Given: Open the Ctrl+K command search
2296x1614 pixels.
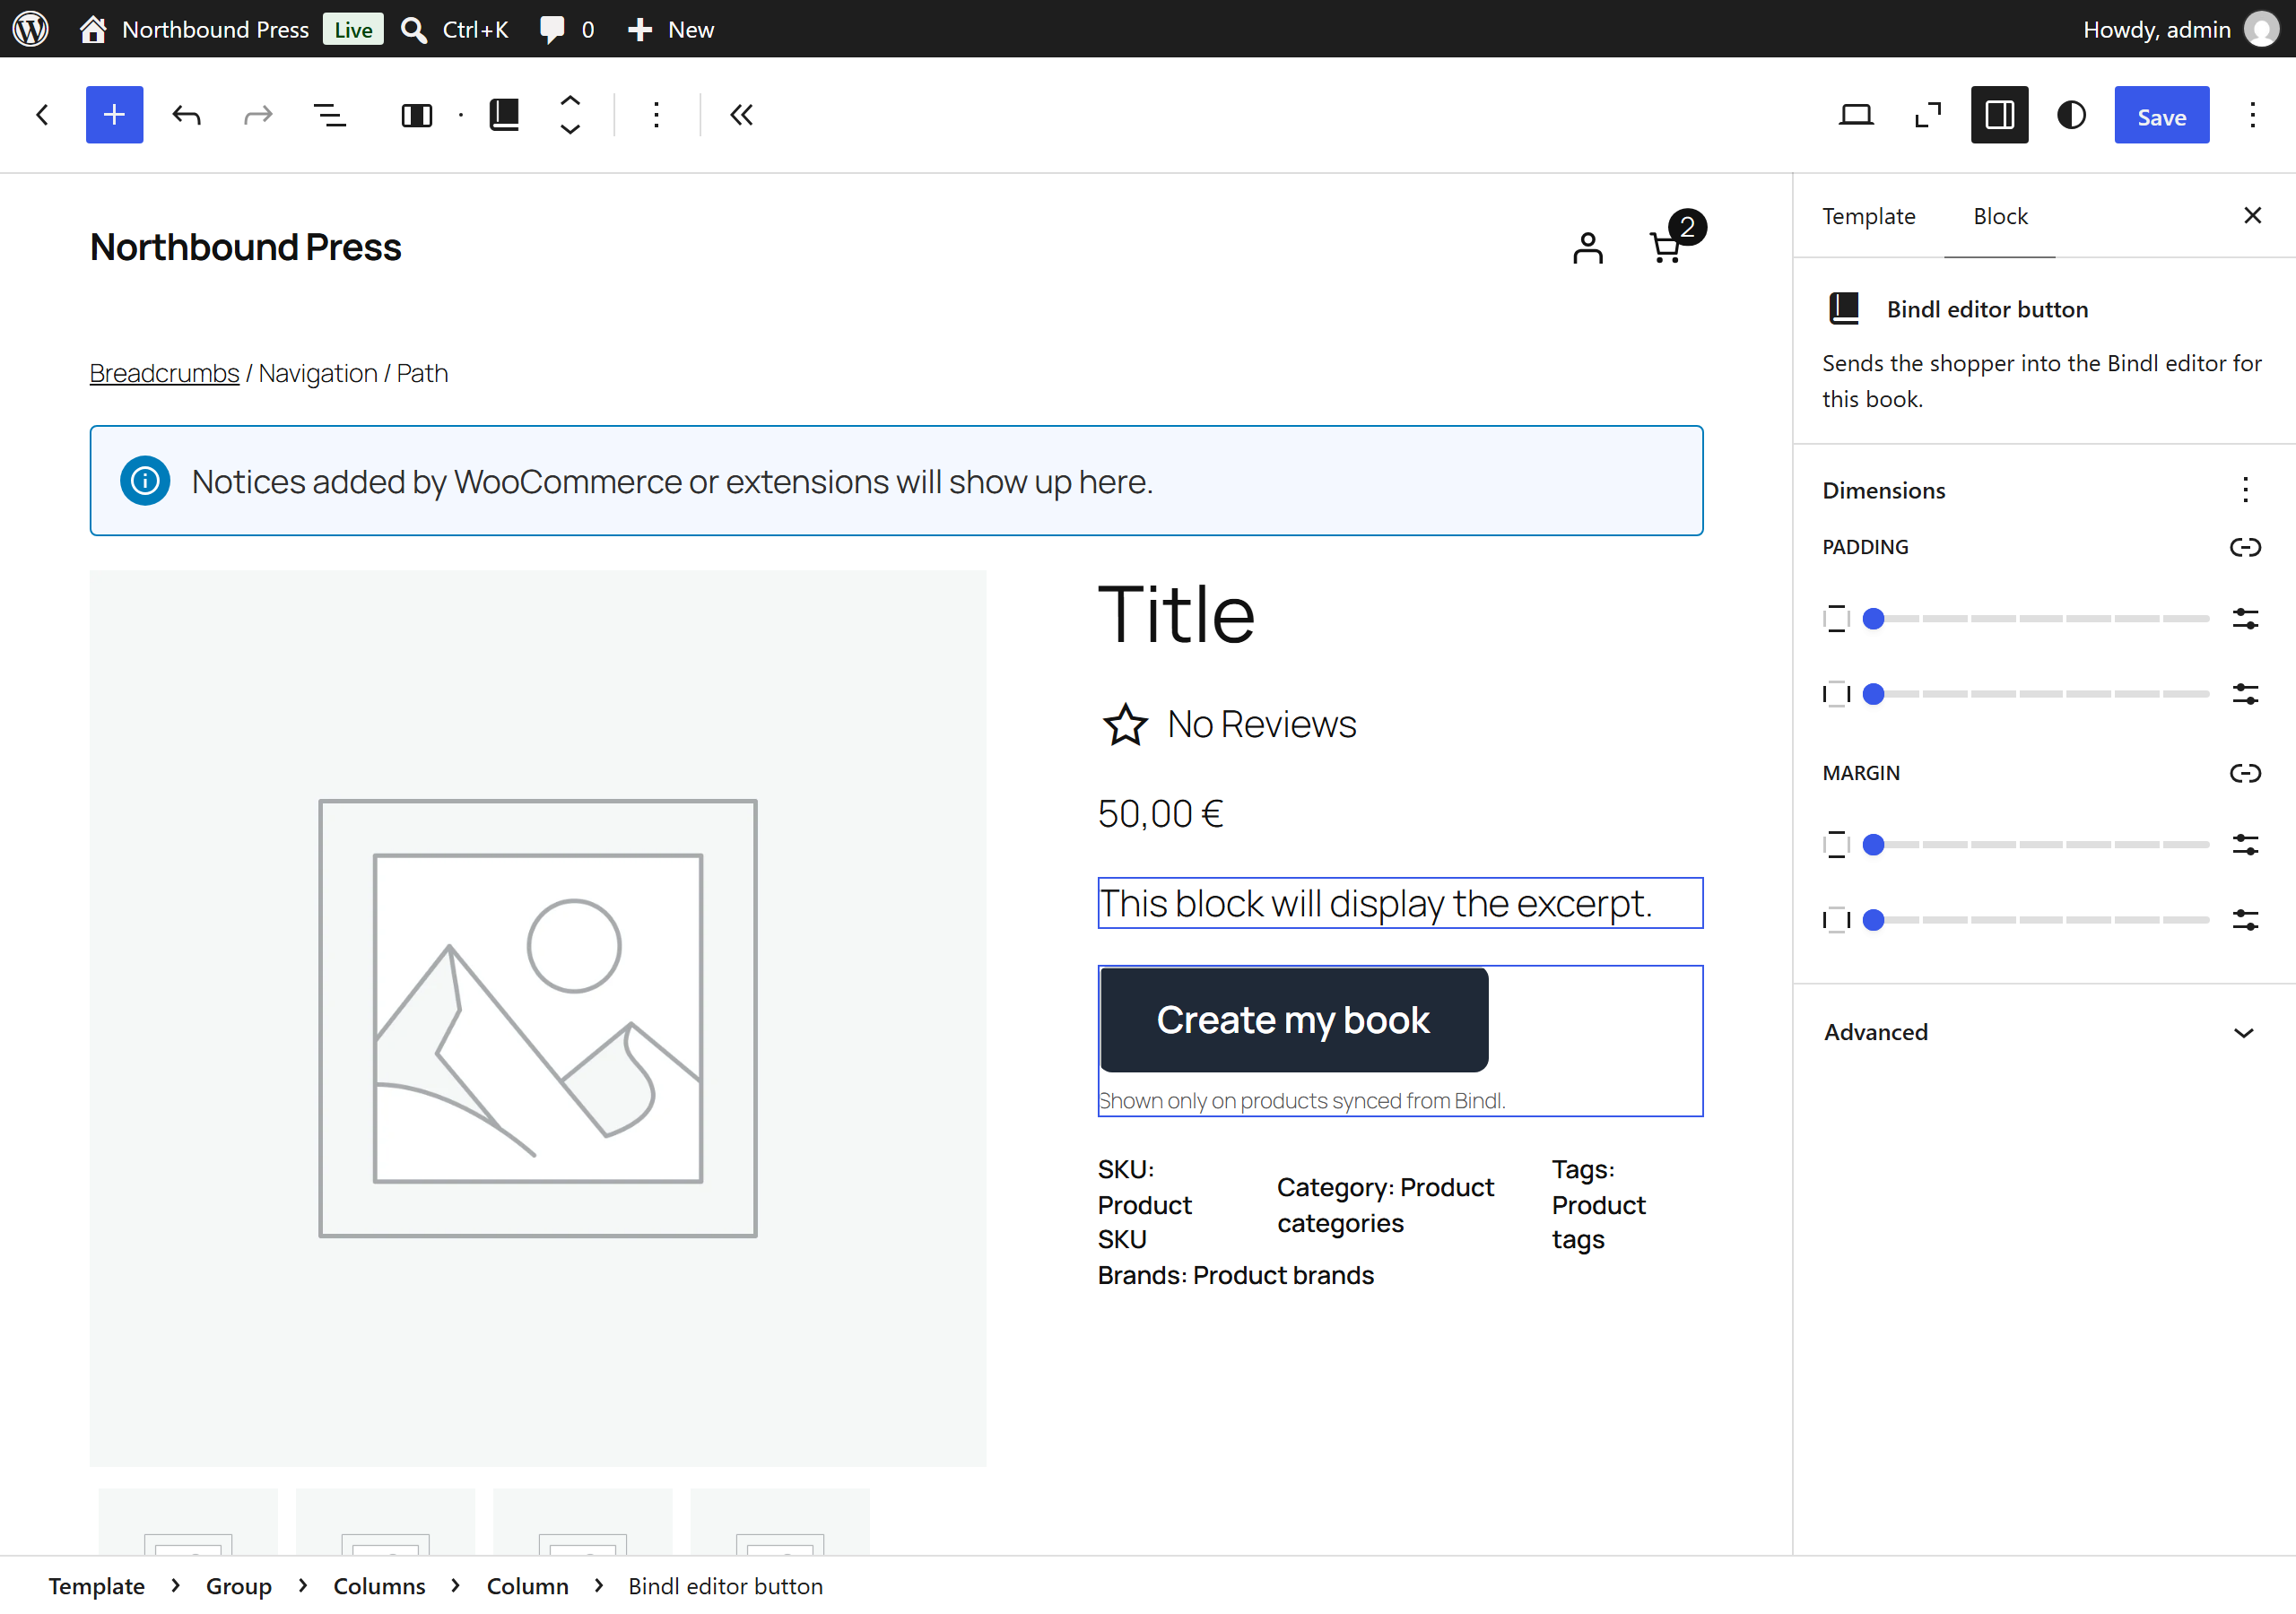Looking at the screenshot, I should click(455, 29).
